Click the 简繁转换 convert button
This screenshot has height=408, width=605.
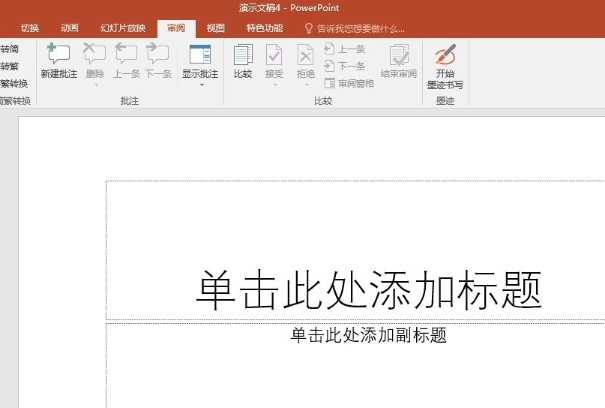pyautogui.click(x=14, y=83)
